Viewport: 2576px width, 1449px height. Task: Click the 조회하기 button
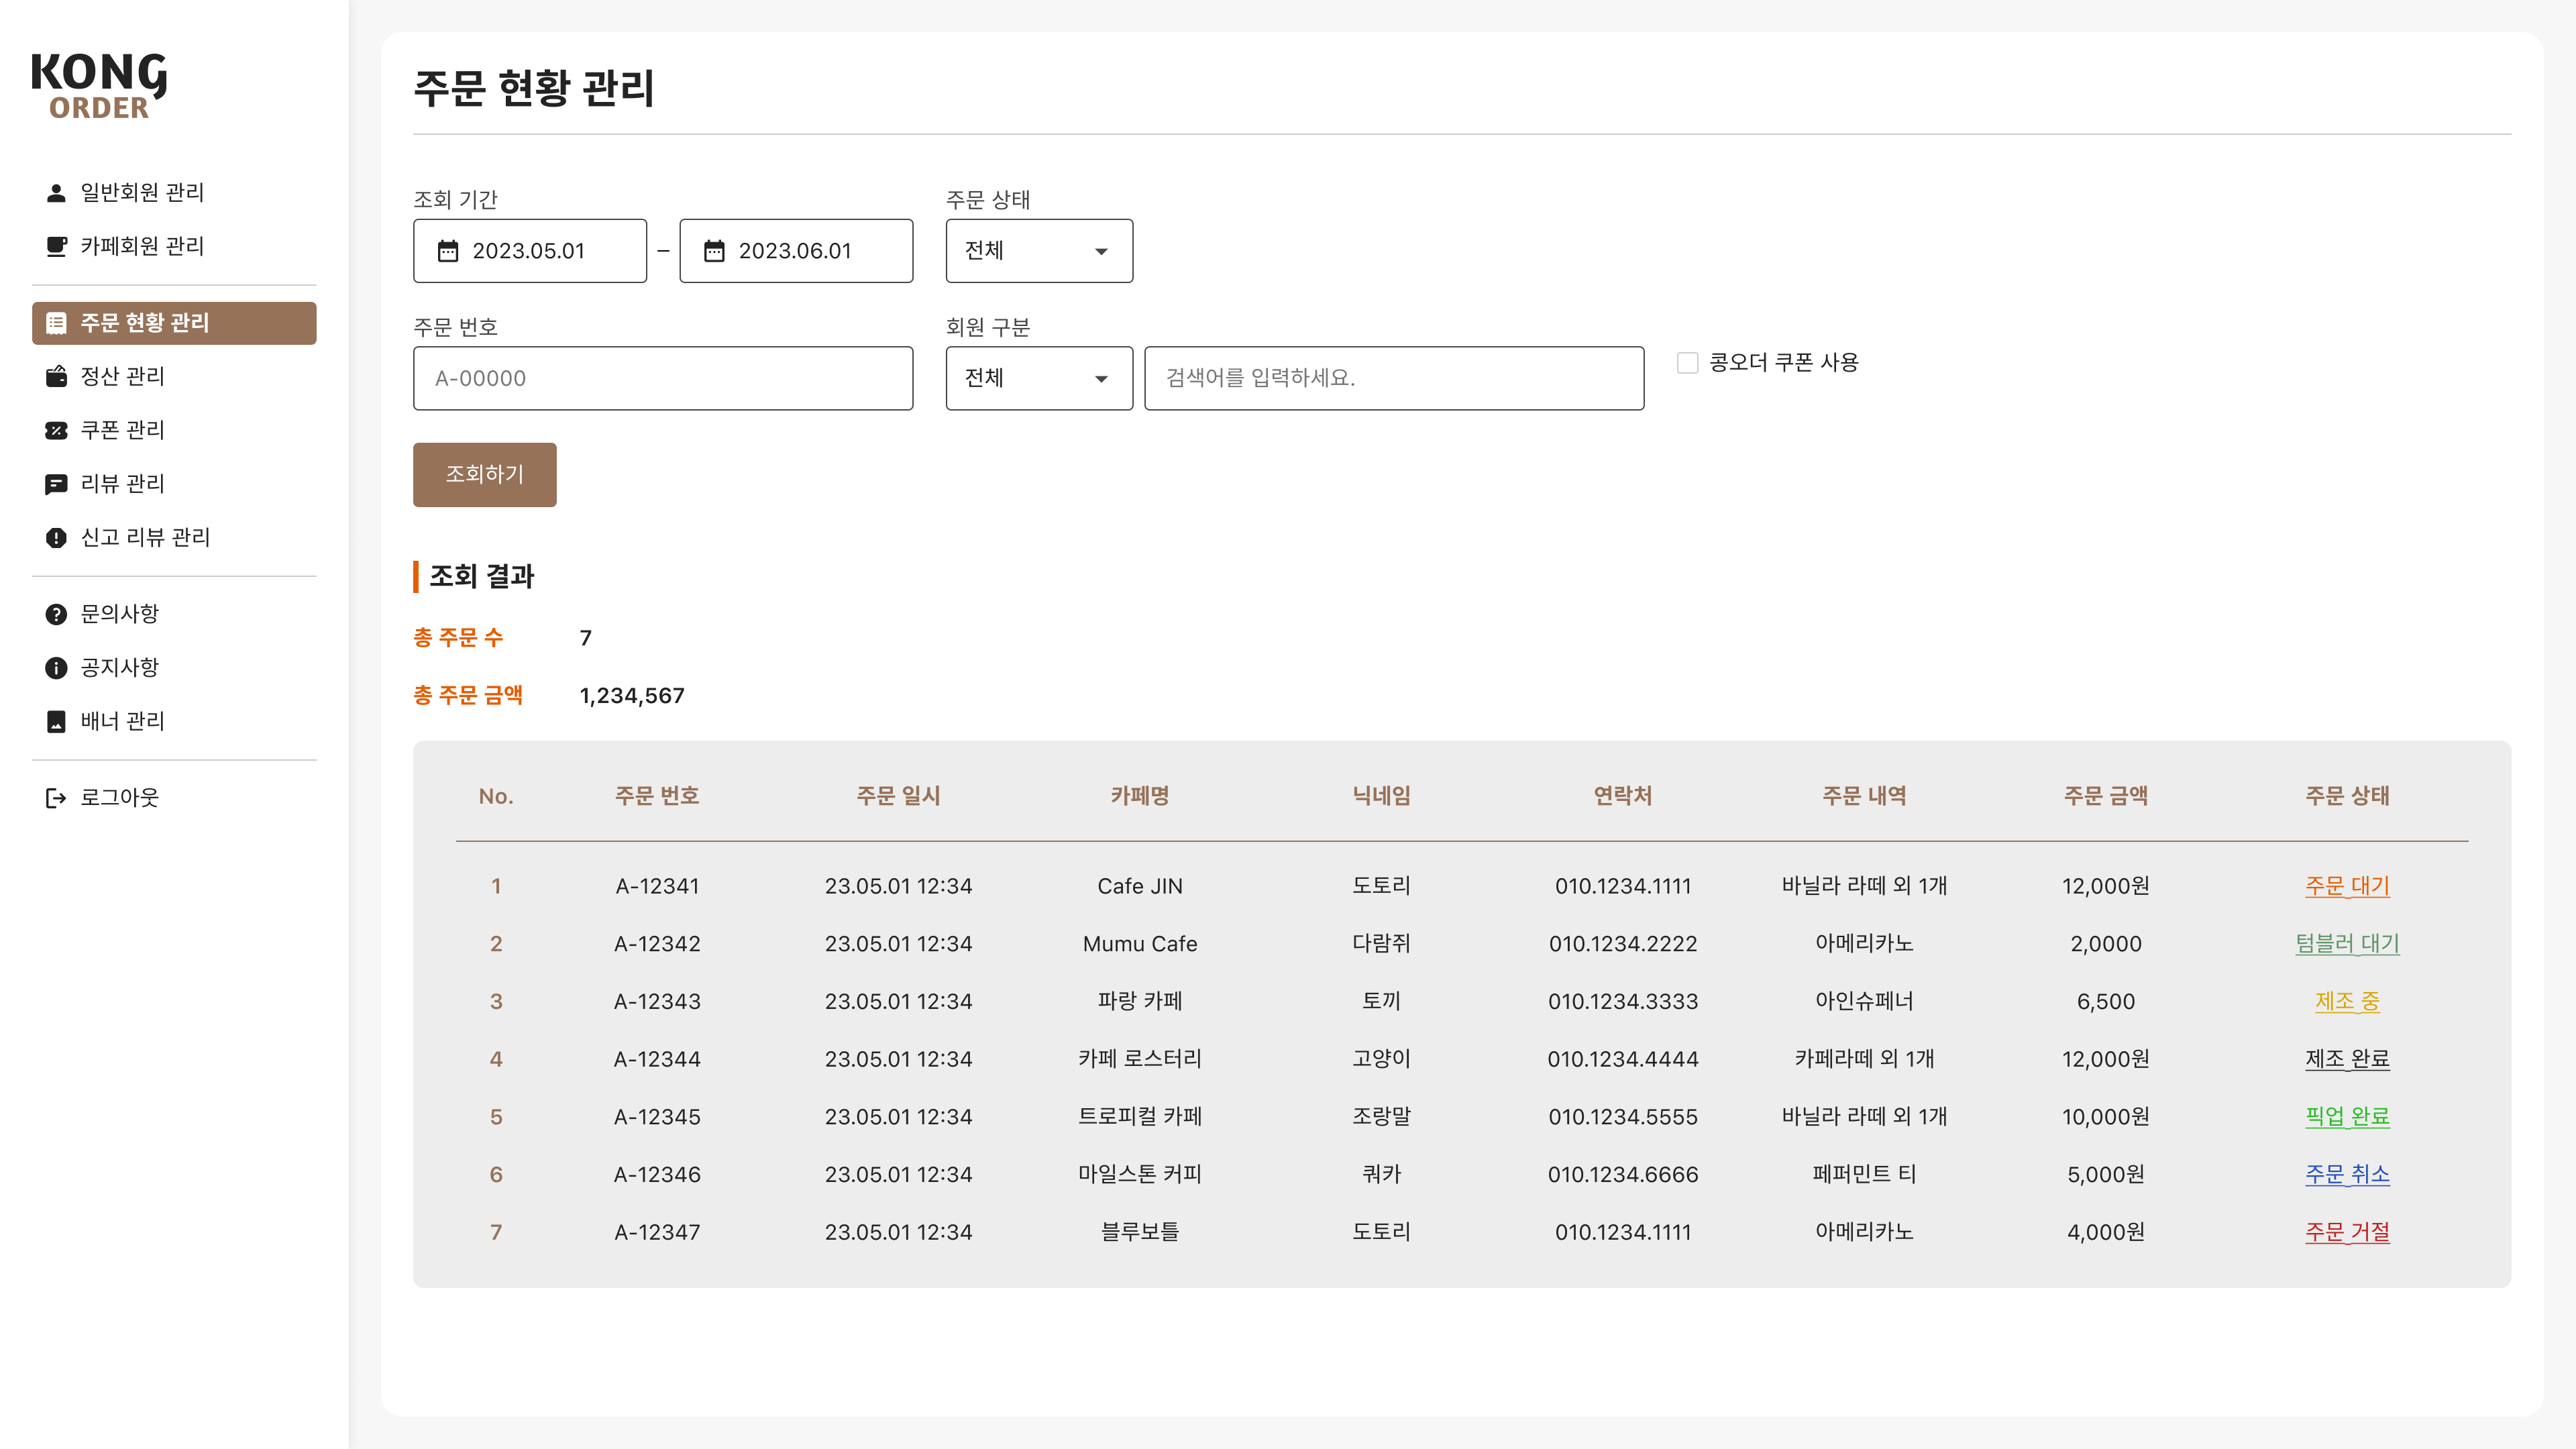(x=484, y=474)
